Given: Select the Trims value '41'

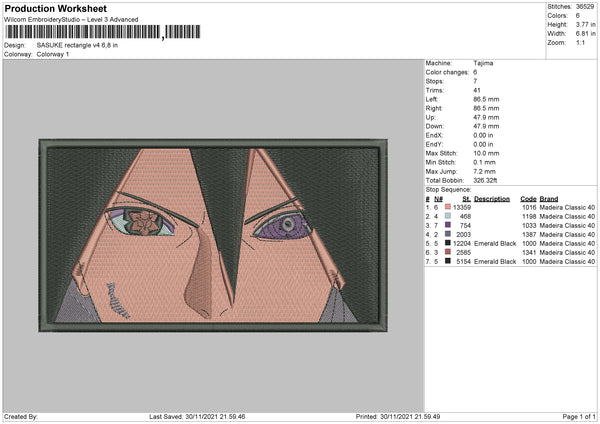Looking at the screenshot, I should [477, 90].
